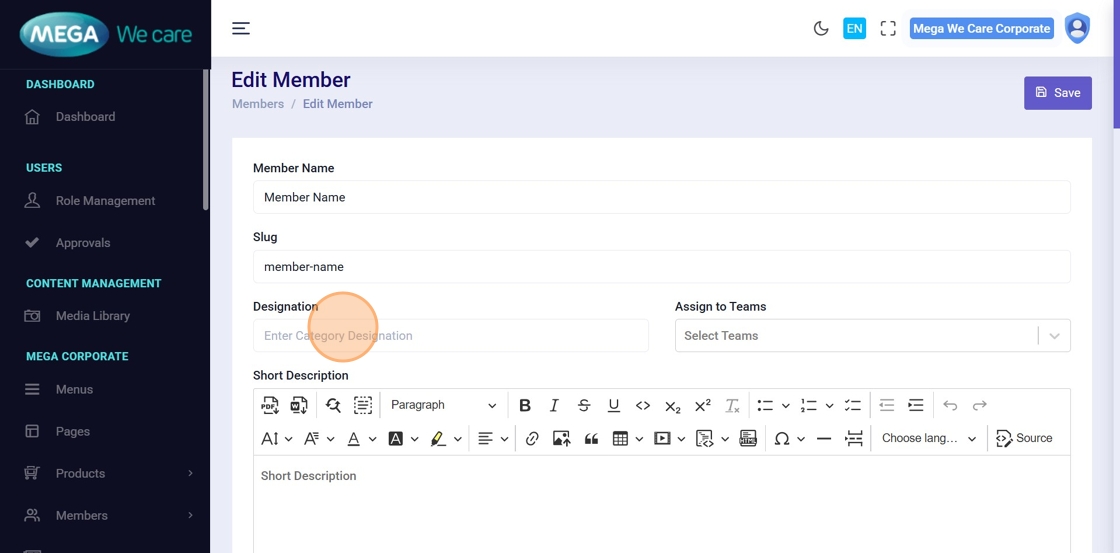Image resolution: width=1120 pixels, height=553 pixels.
Task: Open Choose language dropdown
Action: click(x=928, y=438)
